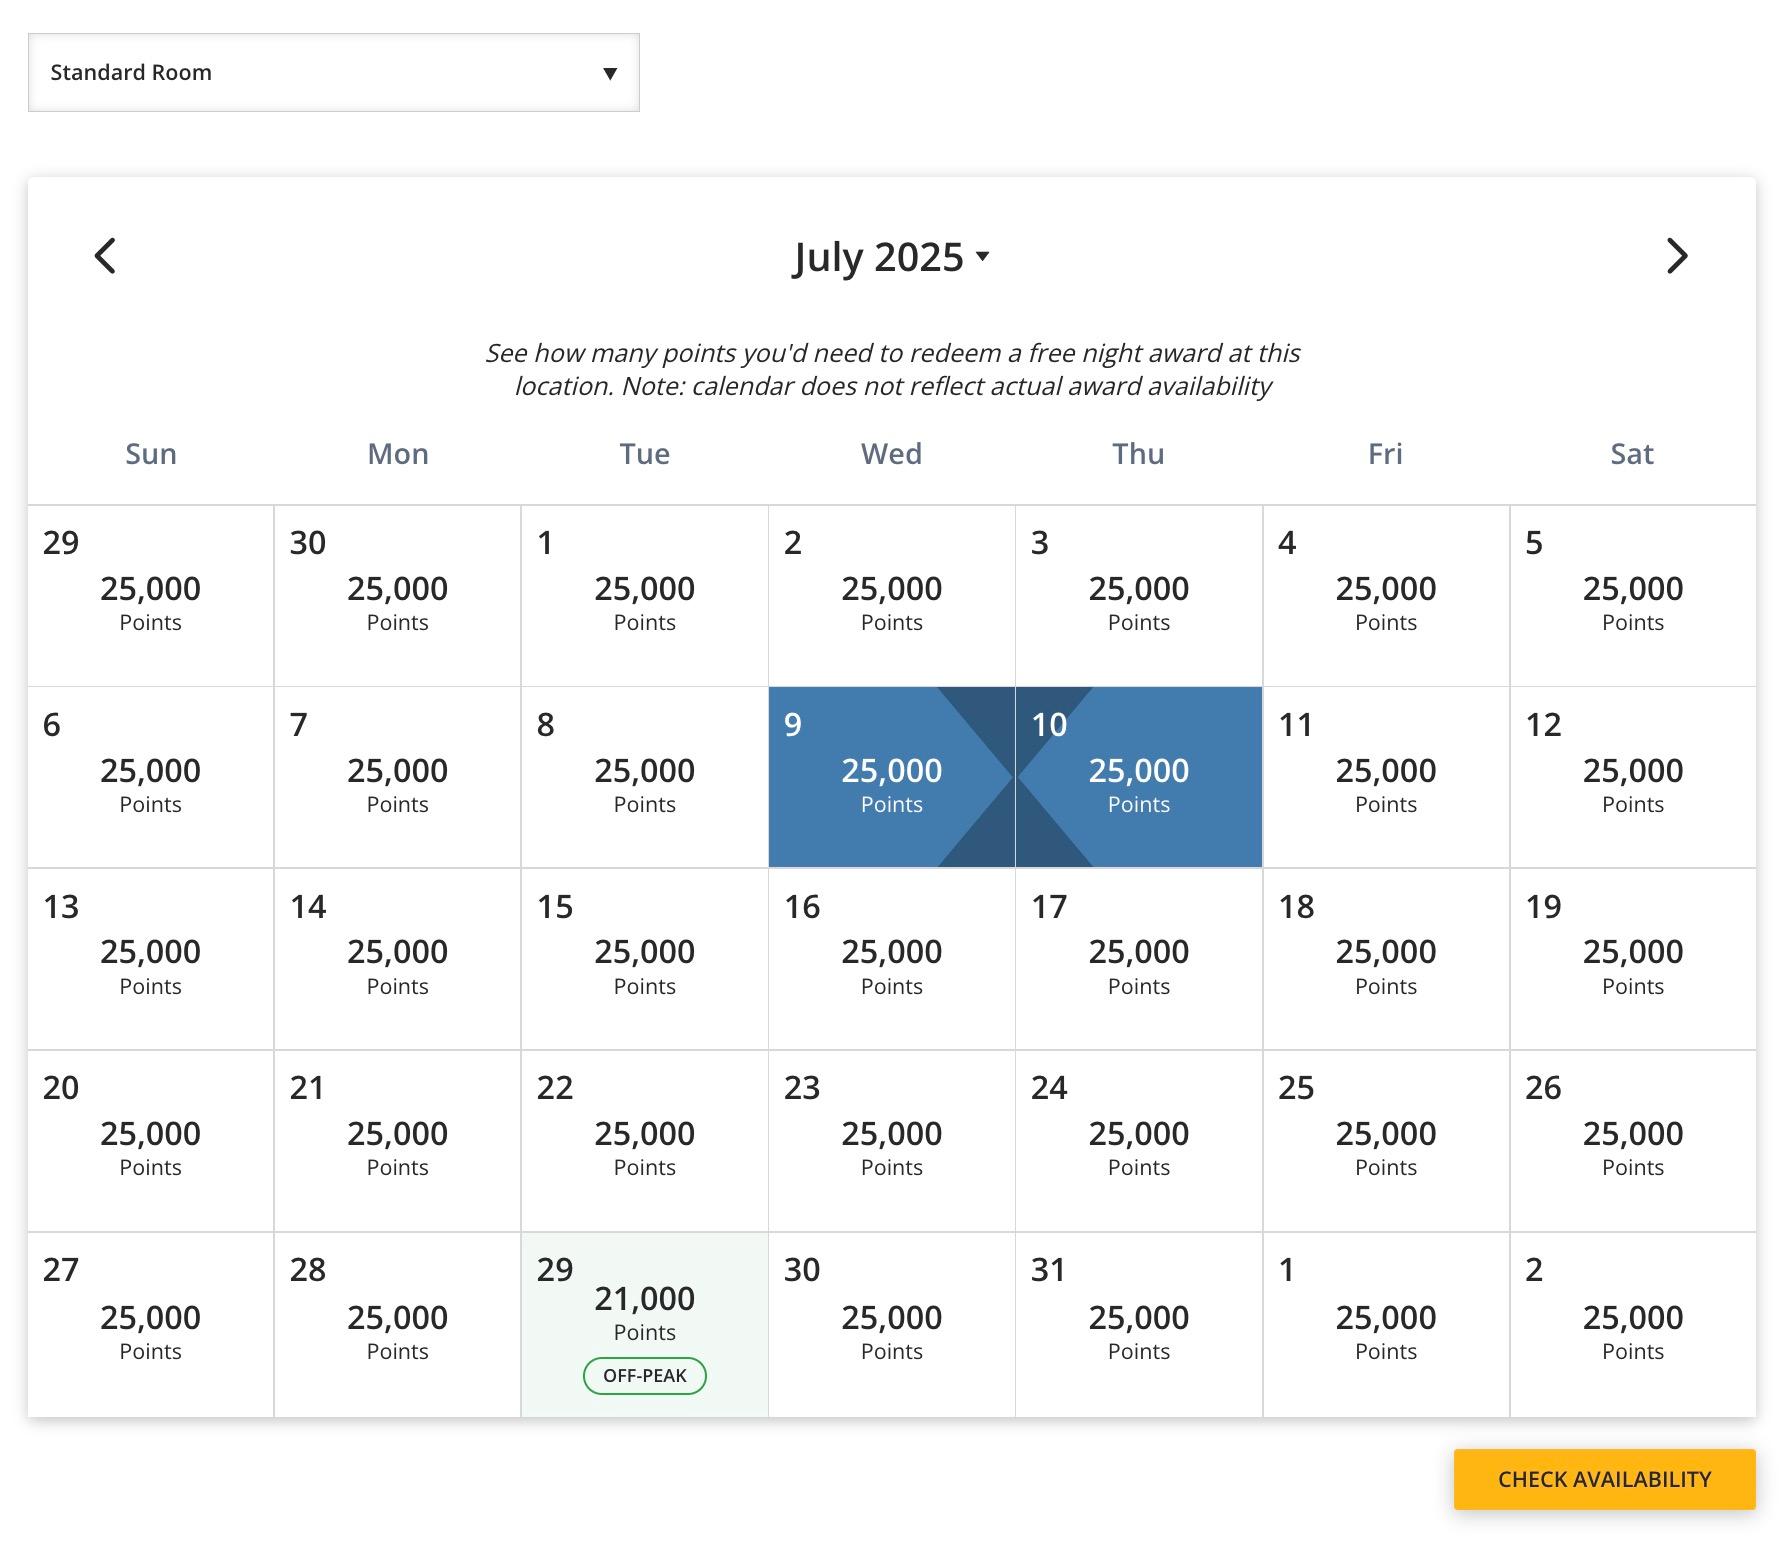Screen dimensions: 1792x1550
Task: Click the Tue column header
Action: pyautogui.click(x=645, y=454)
